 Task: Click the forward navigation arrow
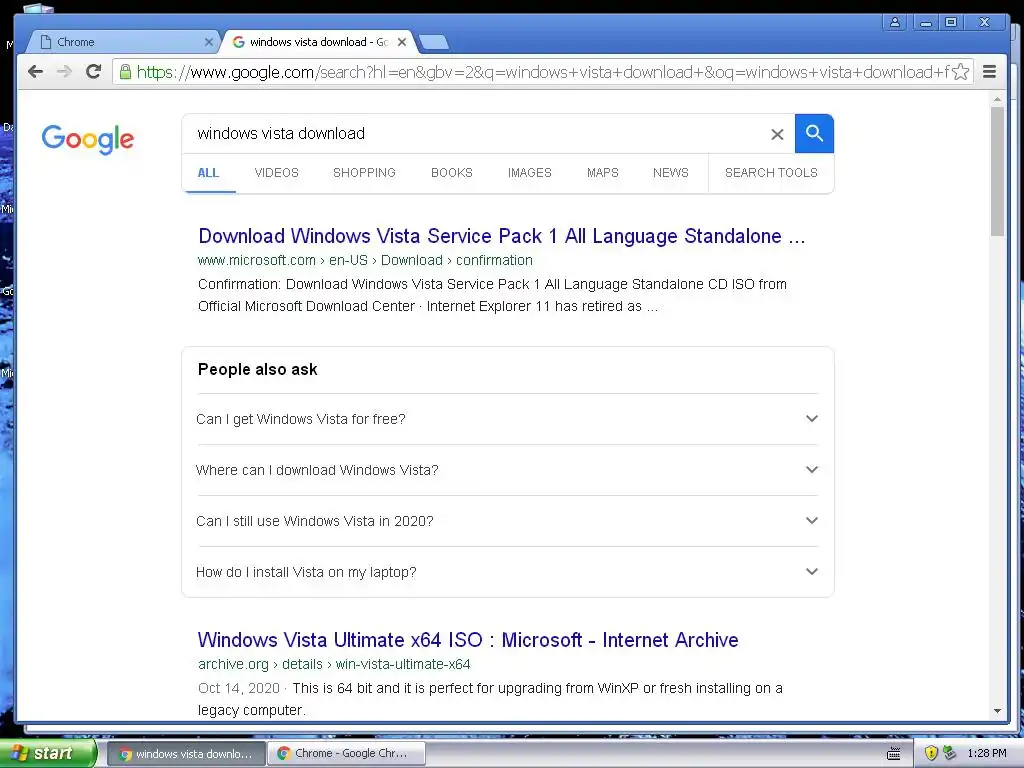pyautogui.click(x=64, y=72)
